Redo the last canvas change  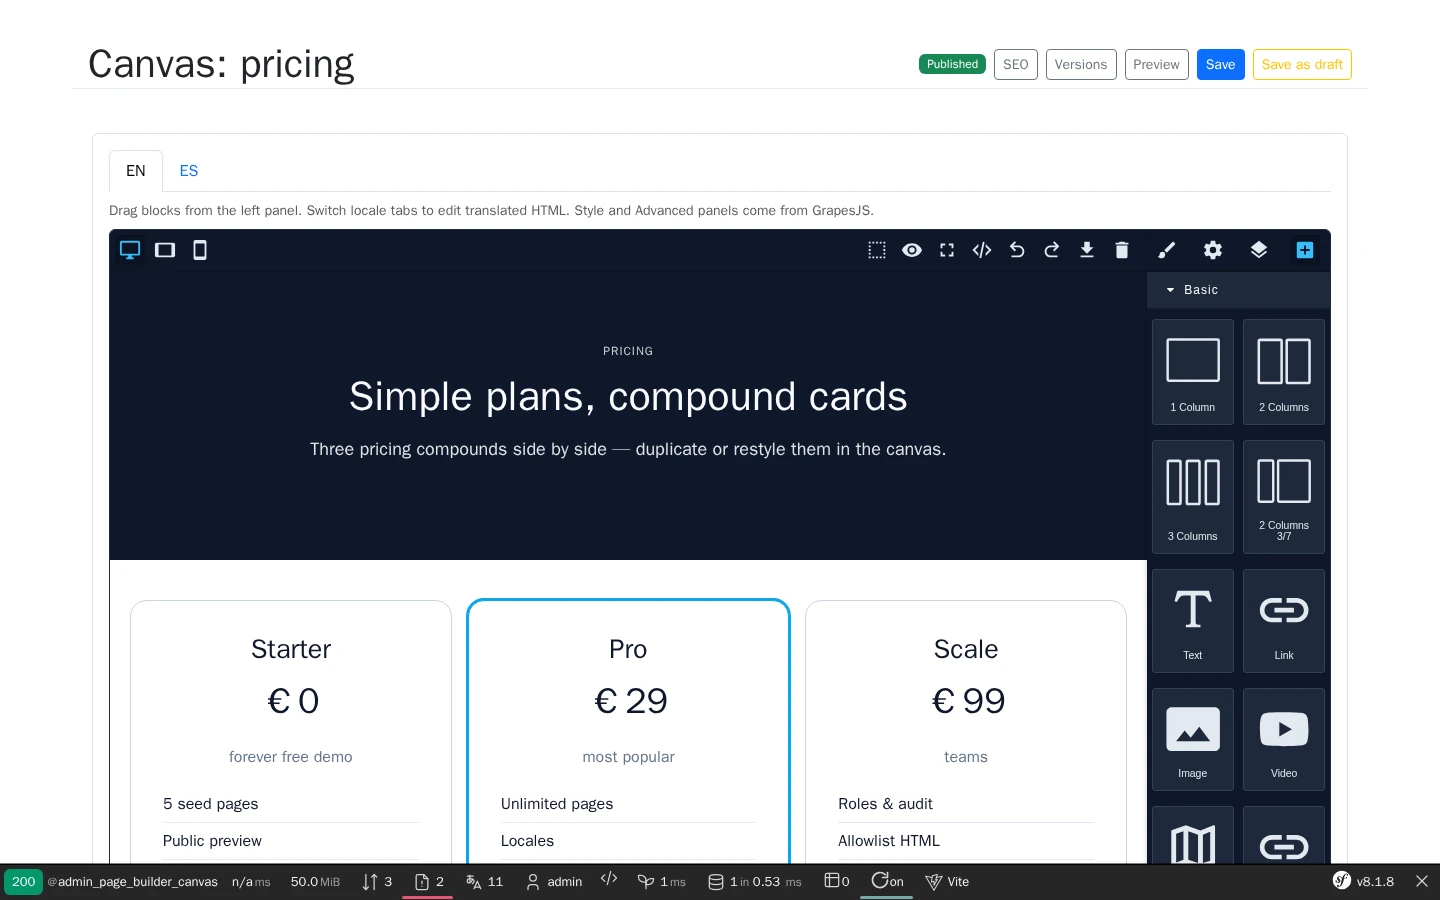(x=1052, y=250)
